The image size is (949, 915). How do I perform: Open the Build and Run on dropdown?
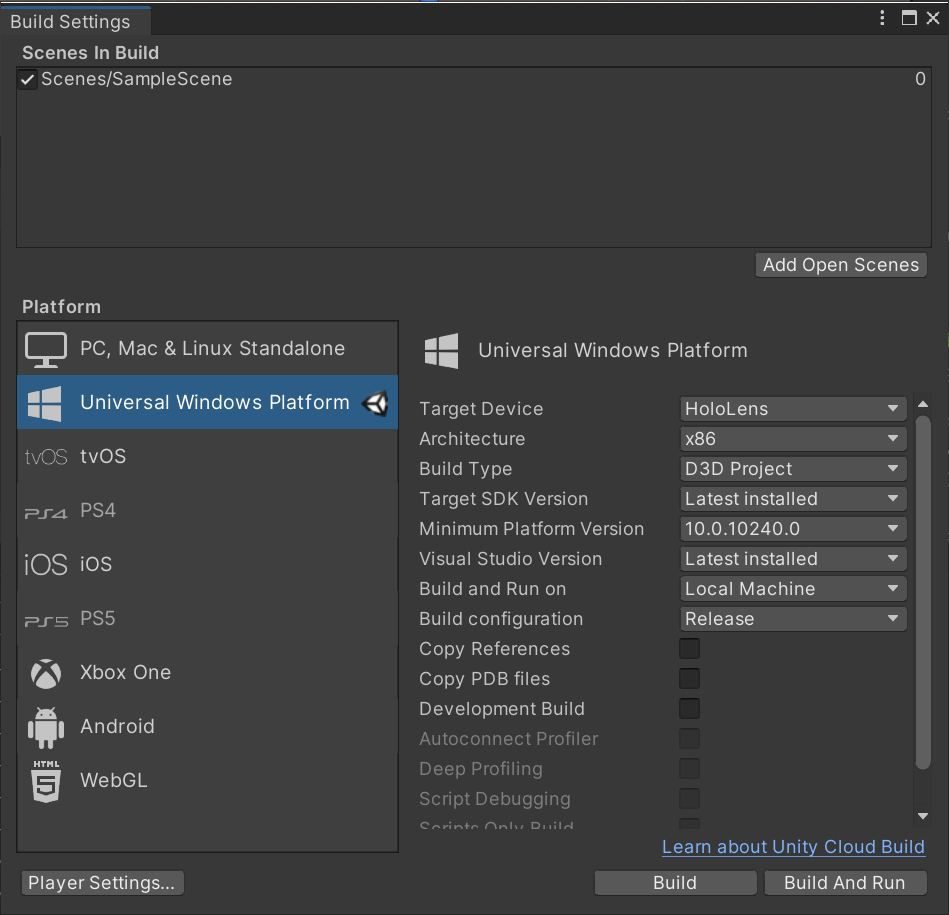tap(793, 589)
